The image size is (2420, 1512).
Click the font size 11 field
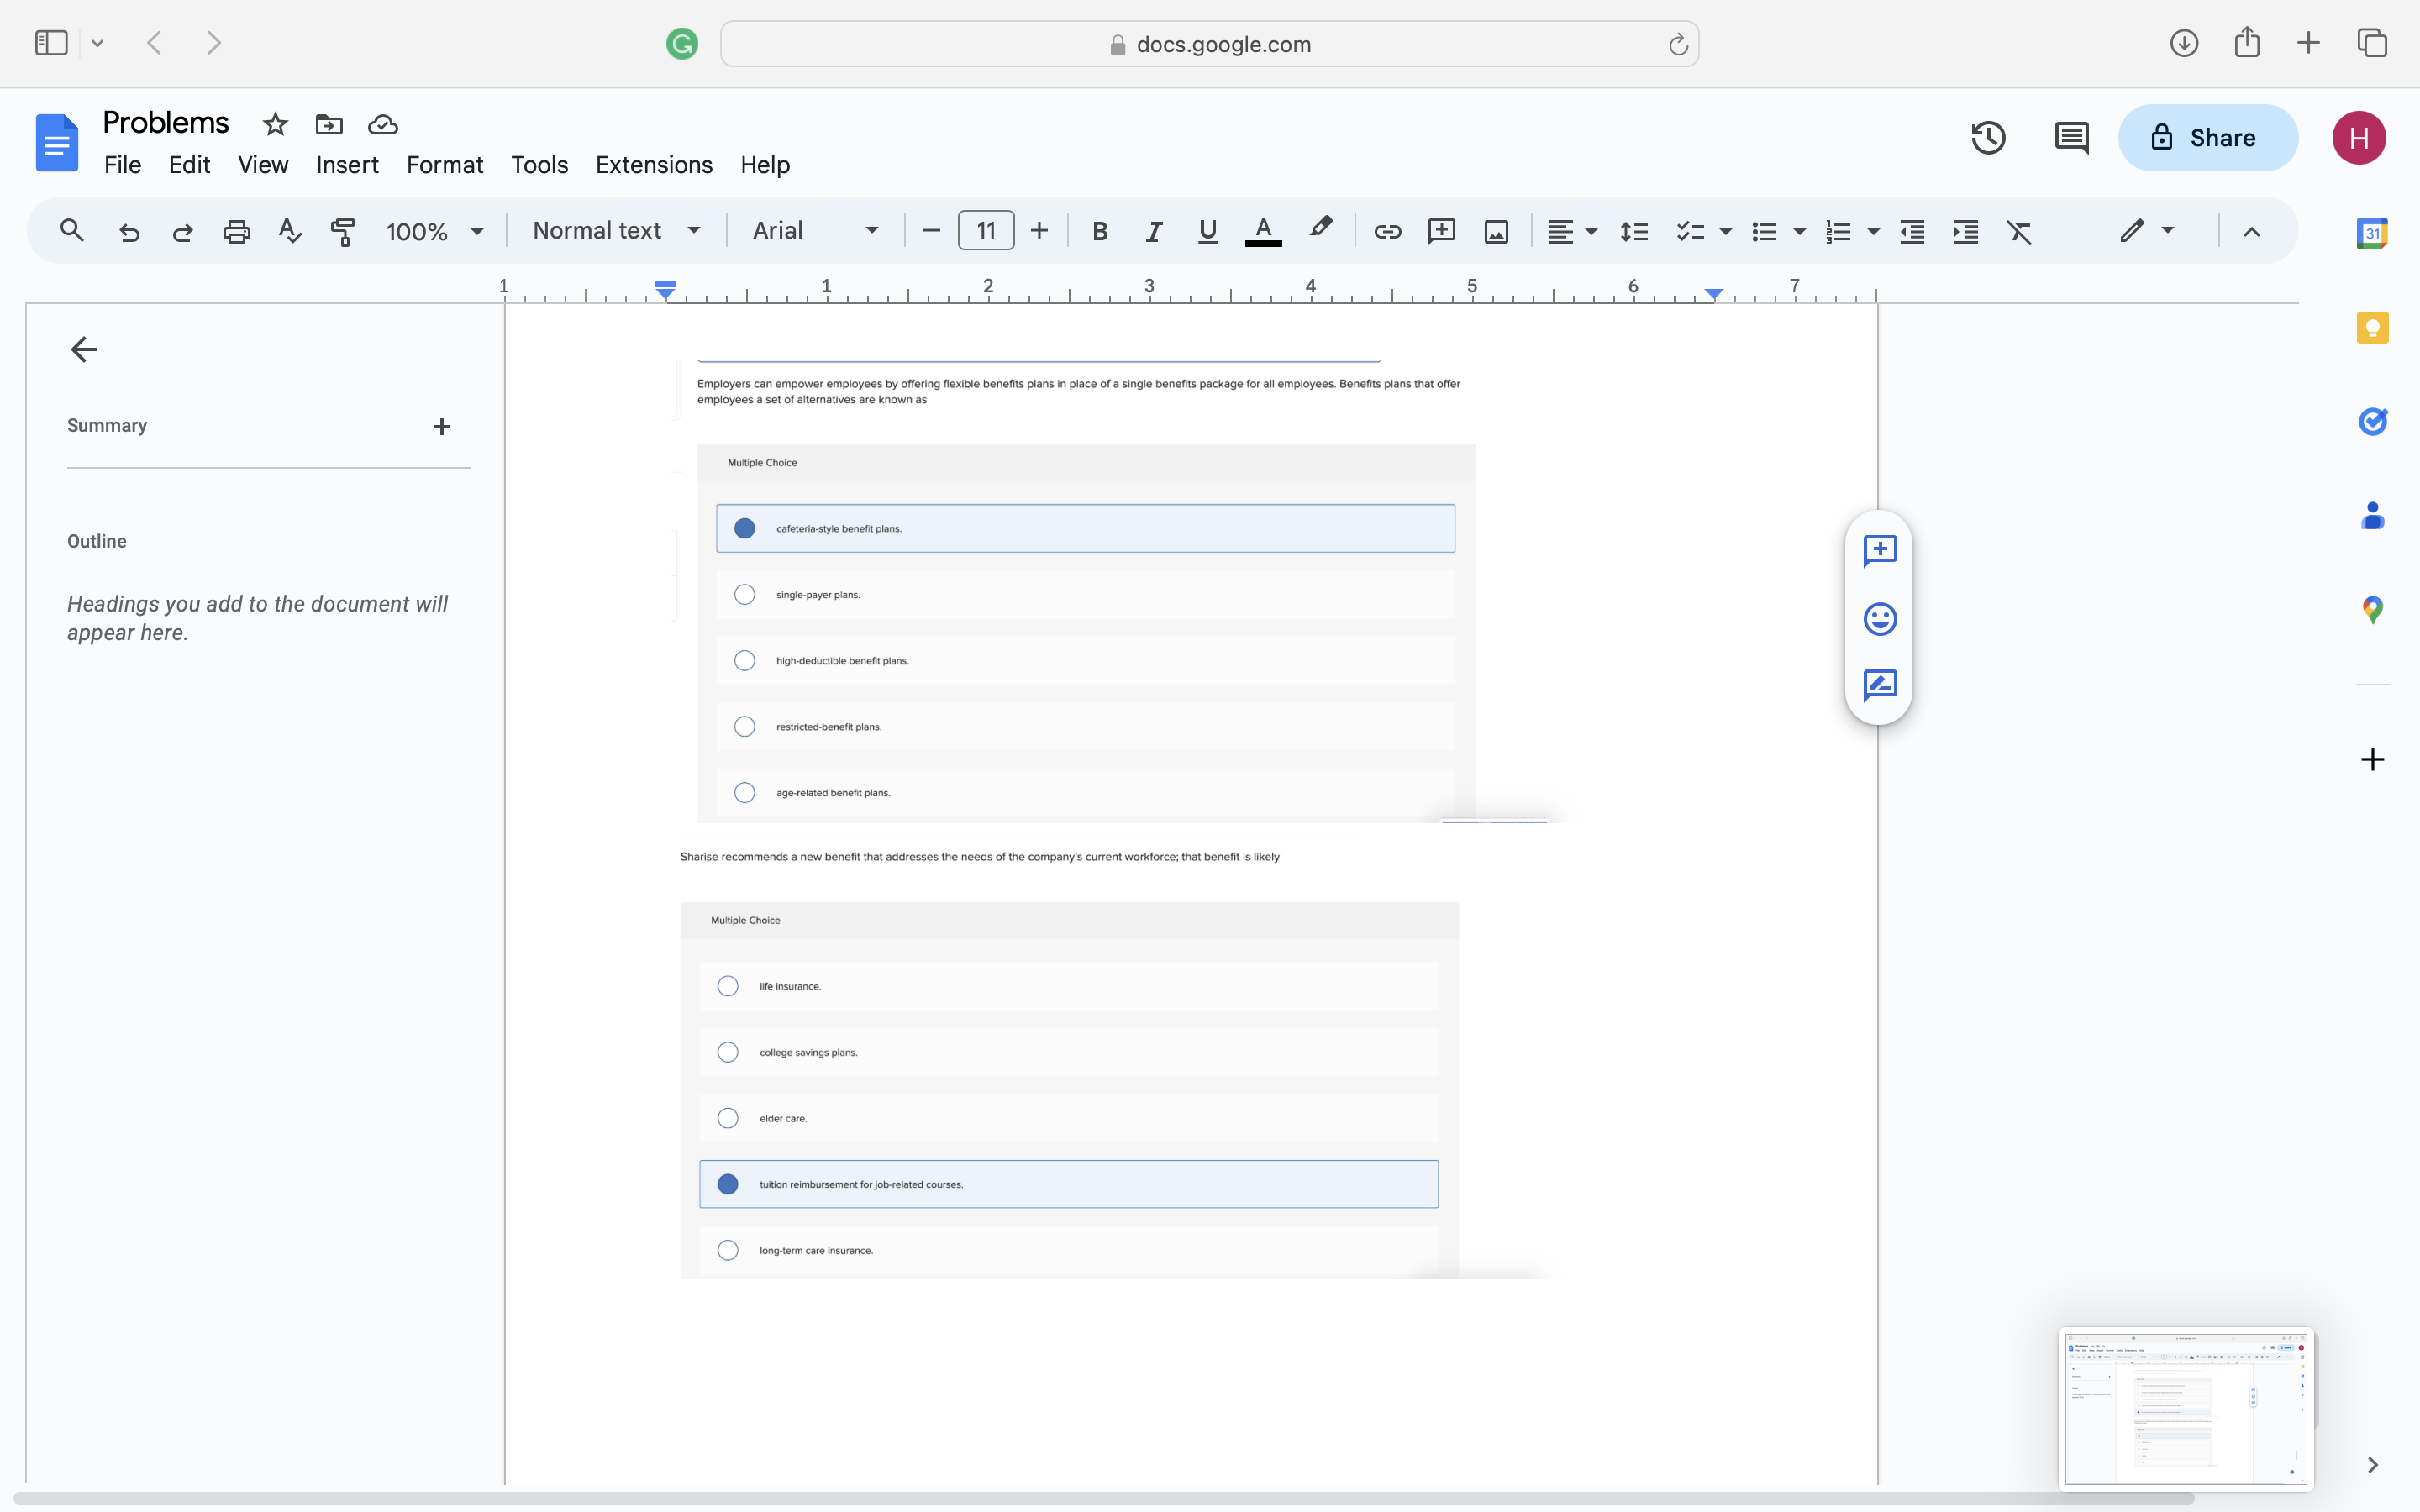pyautogui.click(x=985, y=231)
